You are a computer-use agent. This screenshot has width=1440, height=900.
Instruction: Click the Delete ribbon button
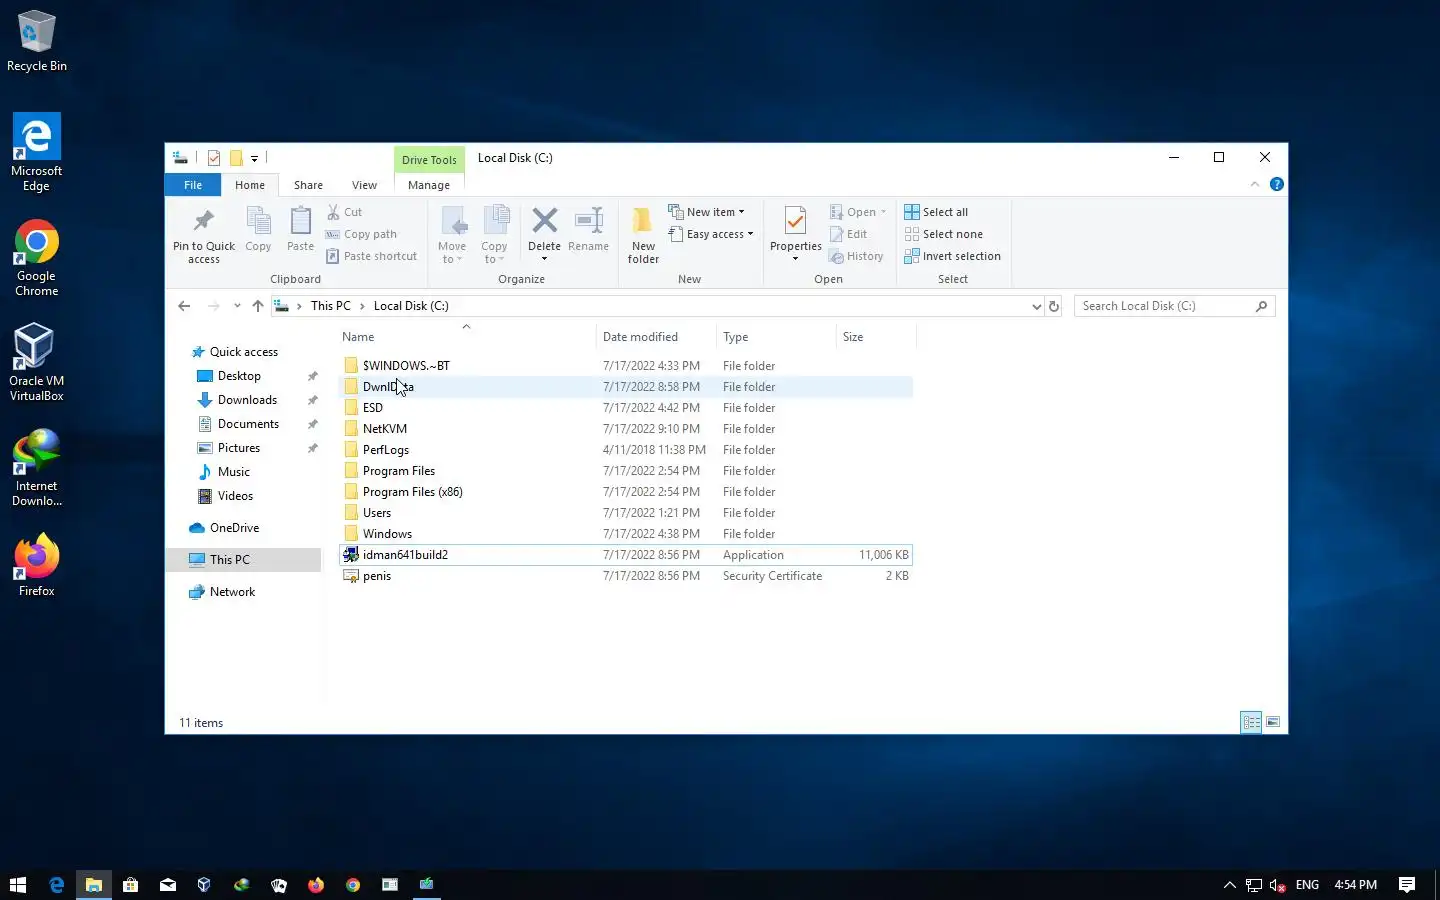[x=544, y=235]
